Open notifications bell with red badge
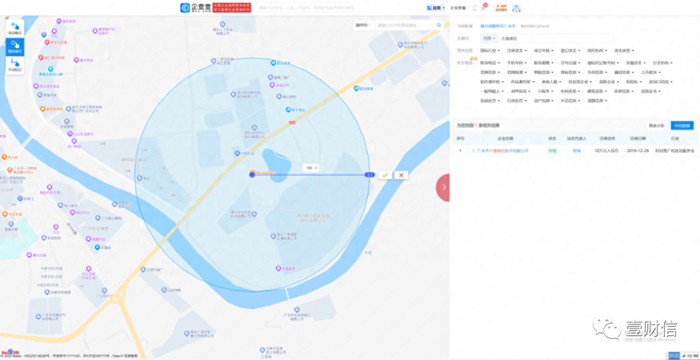 click(x=483, y=8)
